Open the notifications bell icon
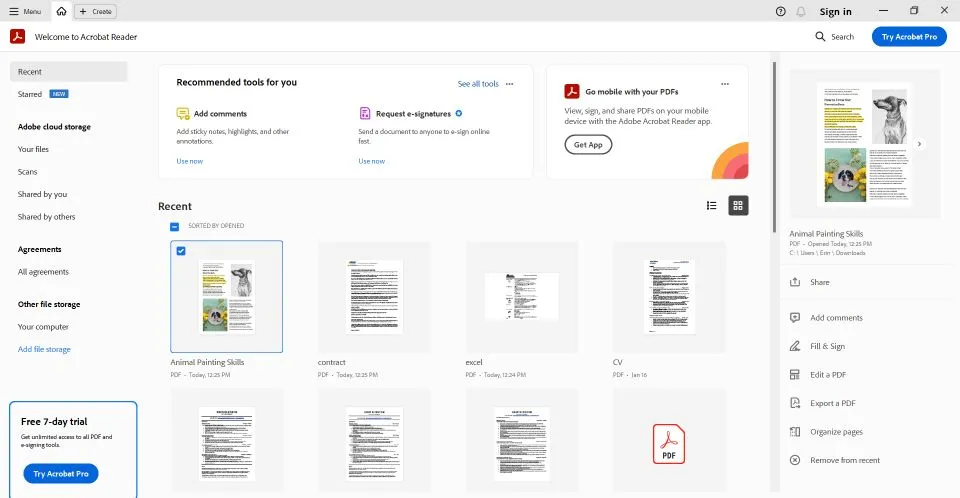This screenshot has height=498, width=960. click(x=801, y=11)
